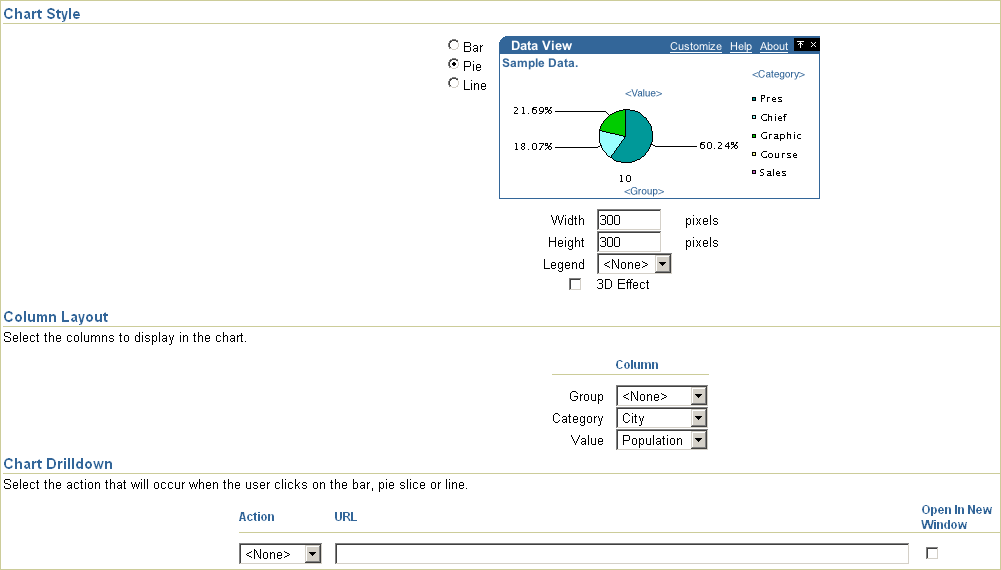The width and height of the screenshot is (1001, 570).
Task: Click the Sales legend color marker
Action: click(754, 172)
